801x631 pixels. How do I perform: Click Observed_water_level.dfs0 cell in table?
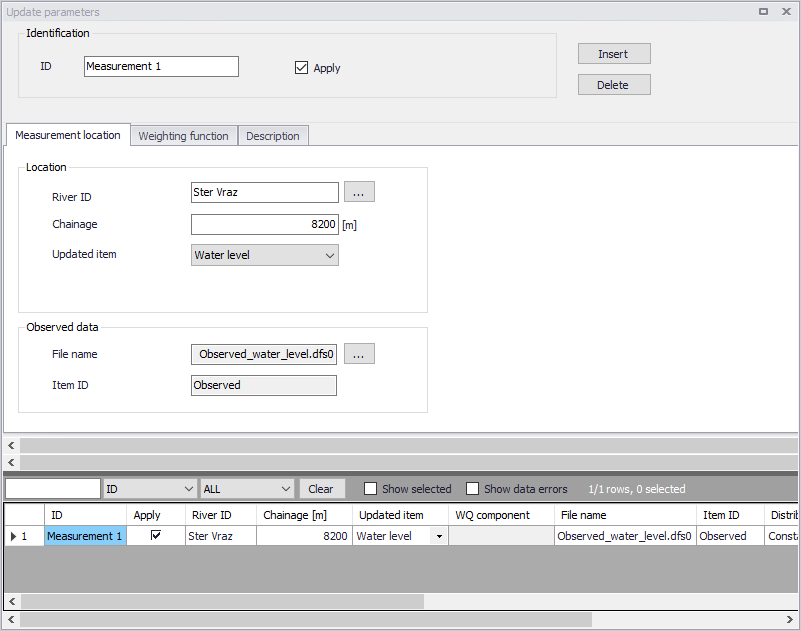point(625,536)
